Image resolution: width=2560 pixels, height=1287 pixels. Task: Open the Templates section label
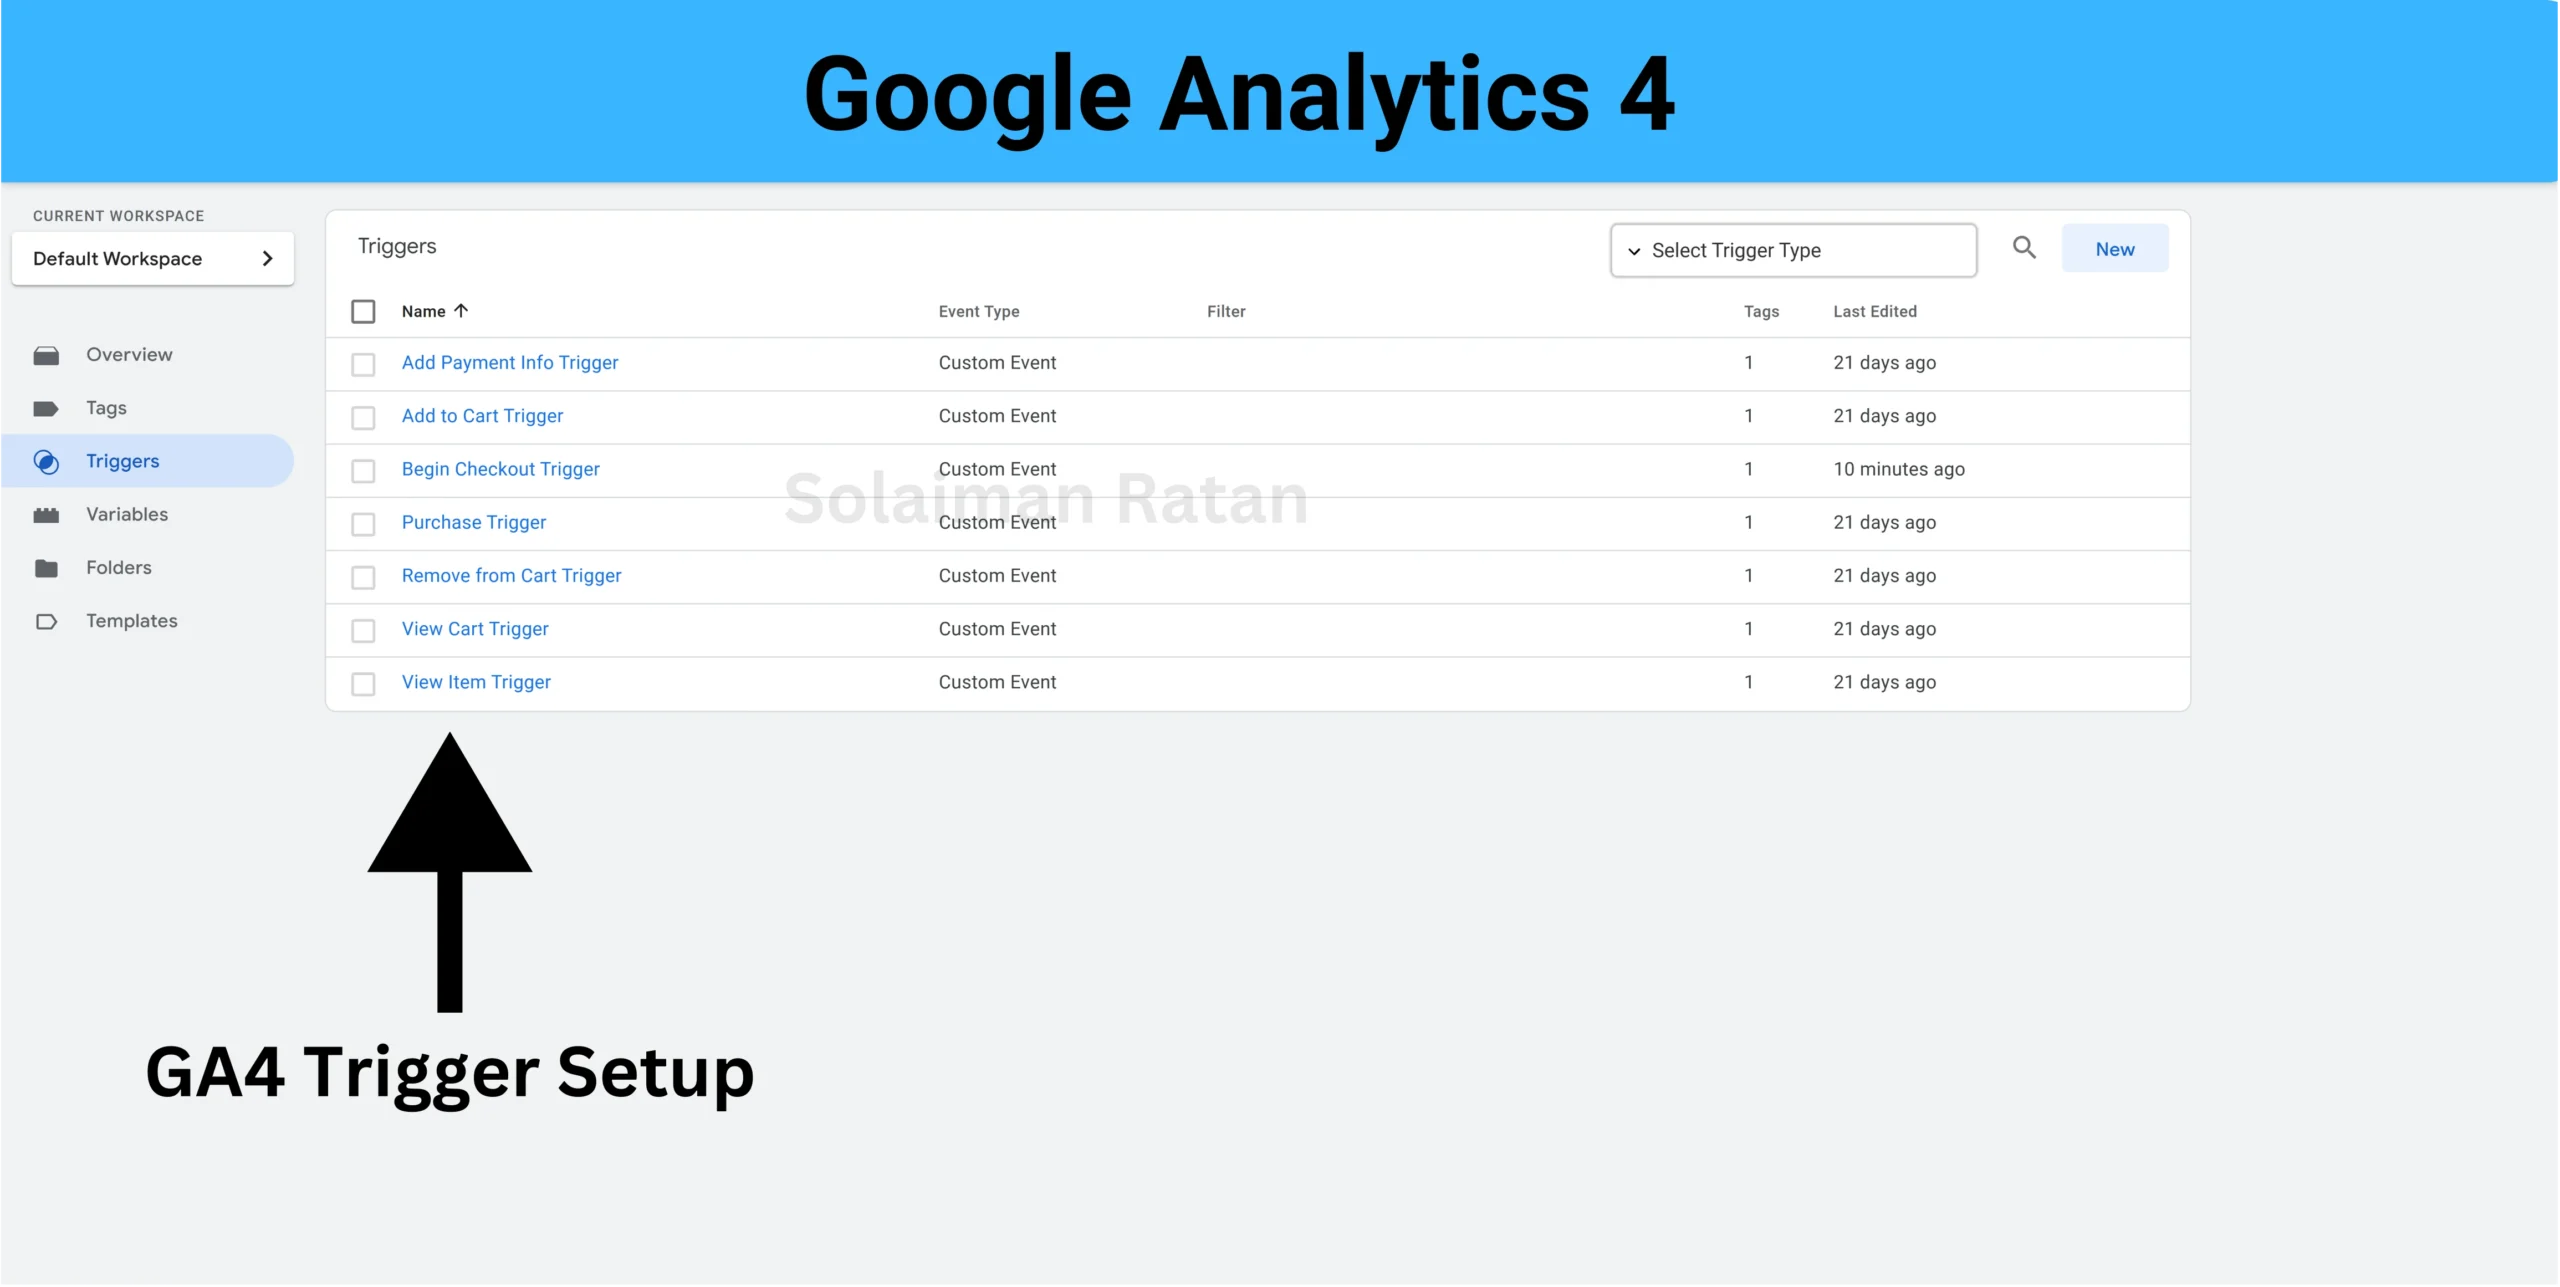[131, 621]
